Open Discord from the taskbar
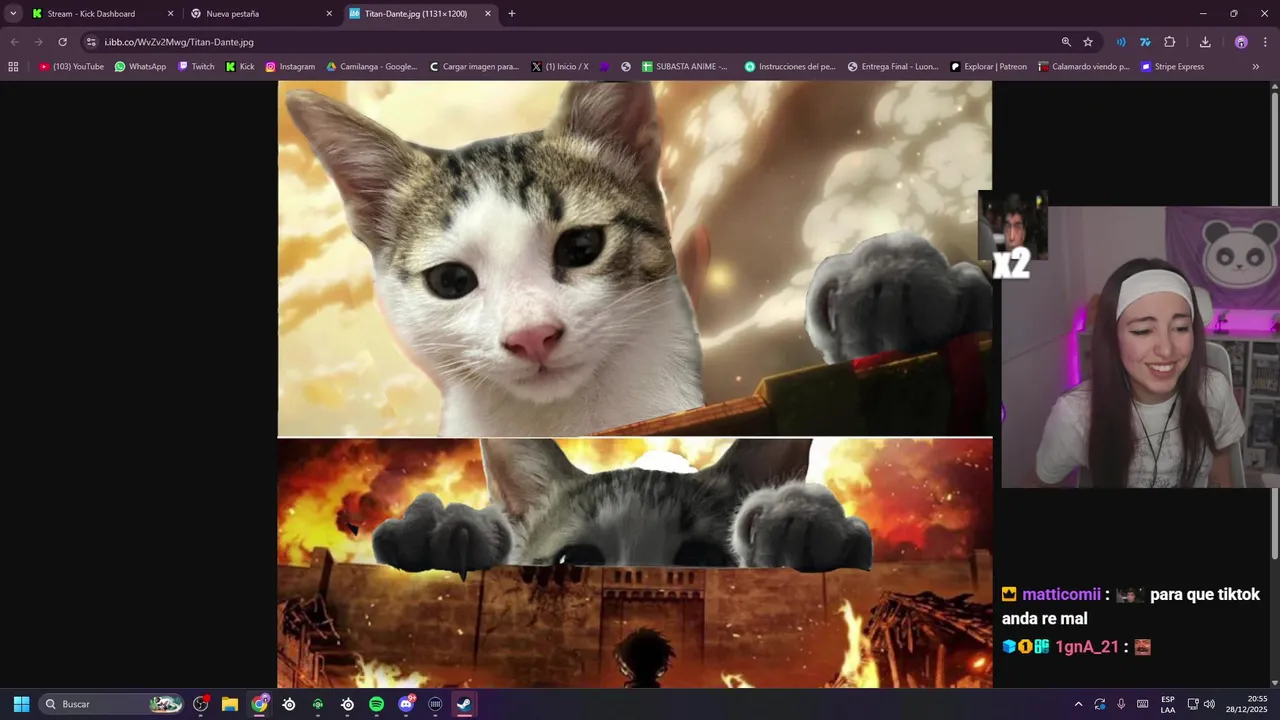1280x720 pixels. click(x=406, y=704)
